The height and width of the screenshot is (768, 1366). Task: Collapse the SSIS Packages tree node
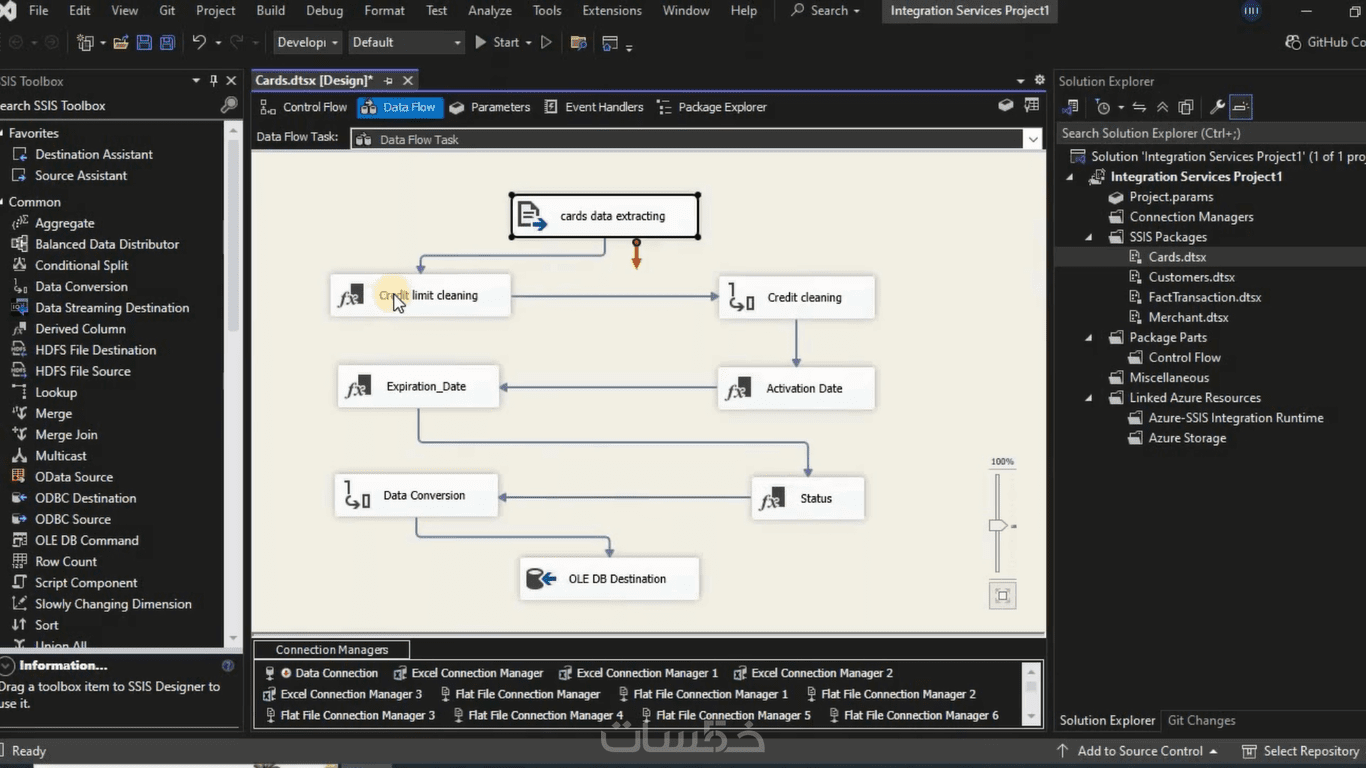(1089, 237)
